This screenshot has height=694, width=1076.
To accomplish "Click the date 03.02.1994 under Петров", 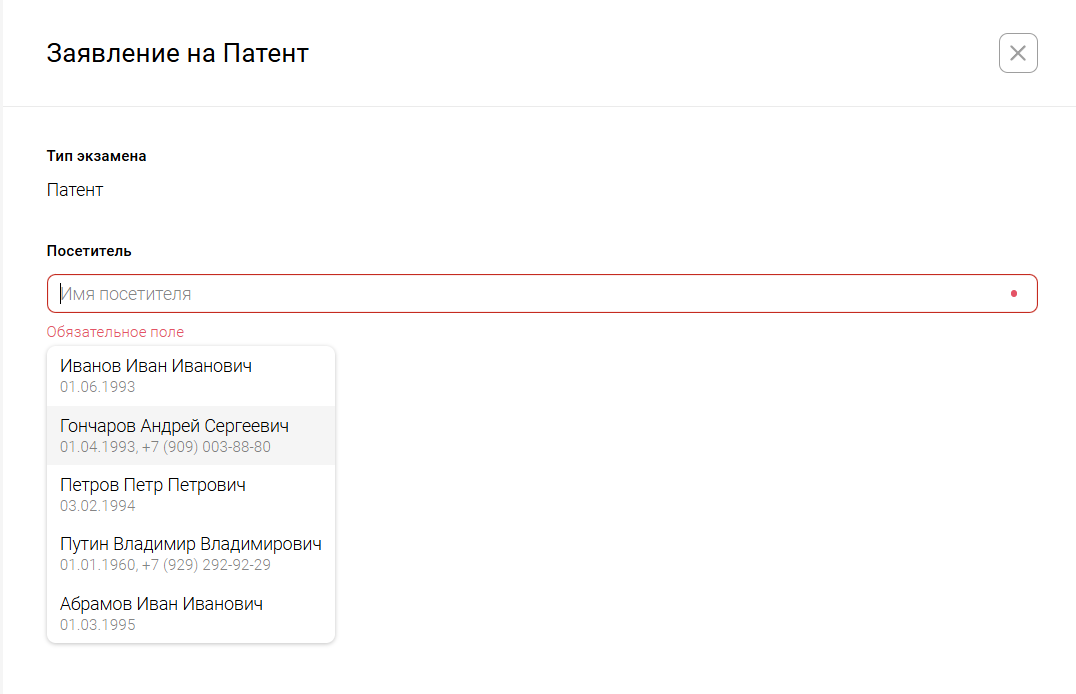I will (x=97, y=506).
